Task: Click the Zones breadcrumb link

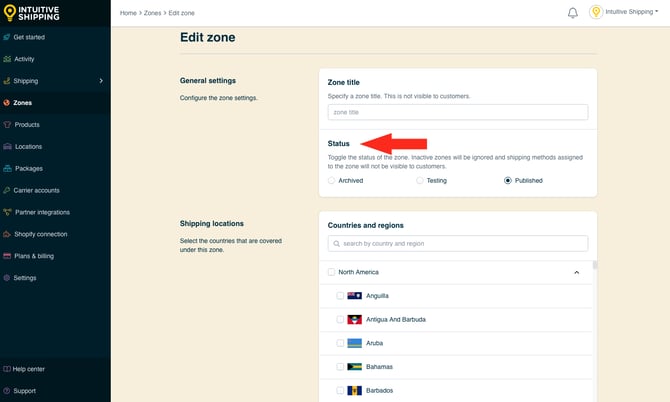Action: click(154, 13)
